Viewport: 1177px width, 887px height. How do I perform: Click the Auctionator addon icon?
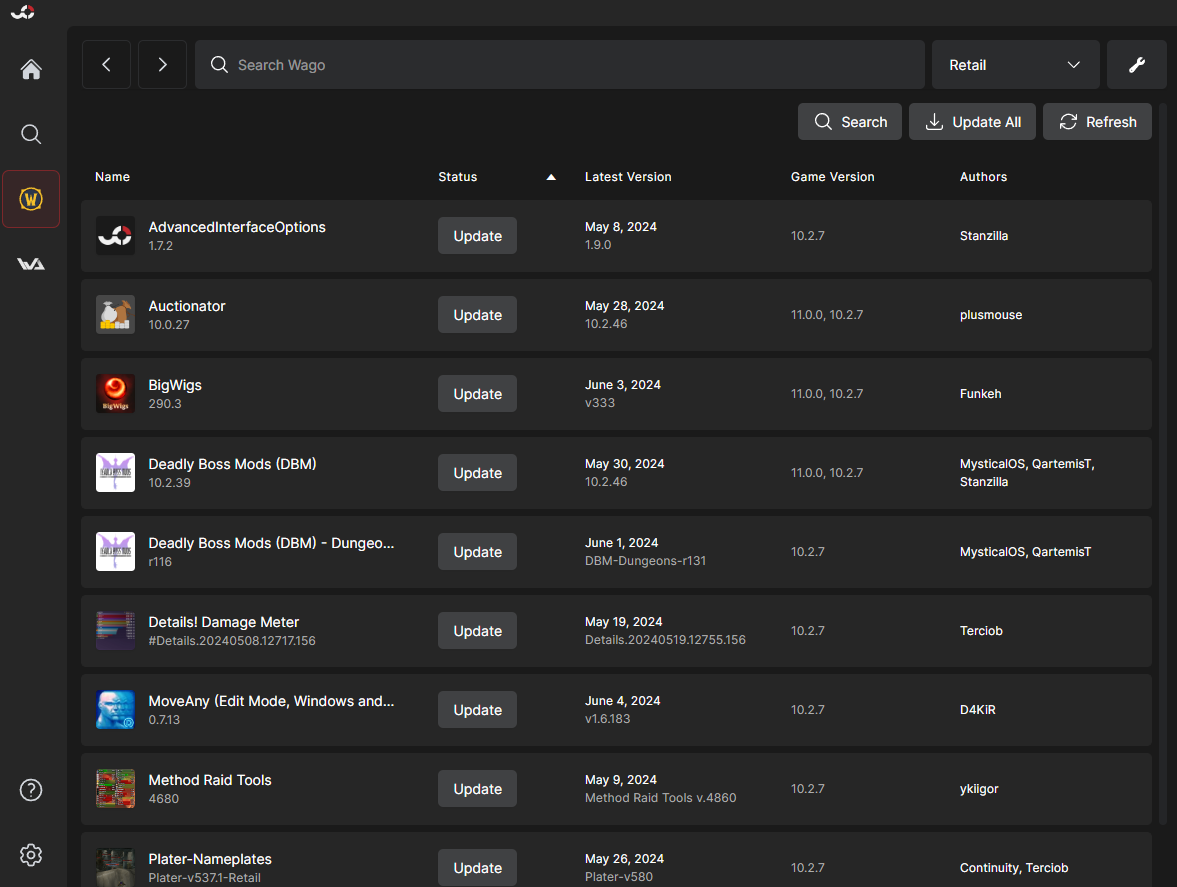click(x=116, y=314)
